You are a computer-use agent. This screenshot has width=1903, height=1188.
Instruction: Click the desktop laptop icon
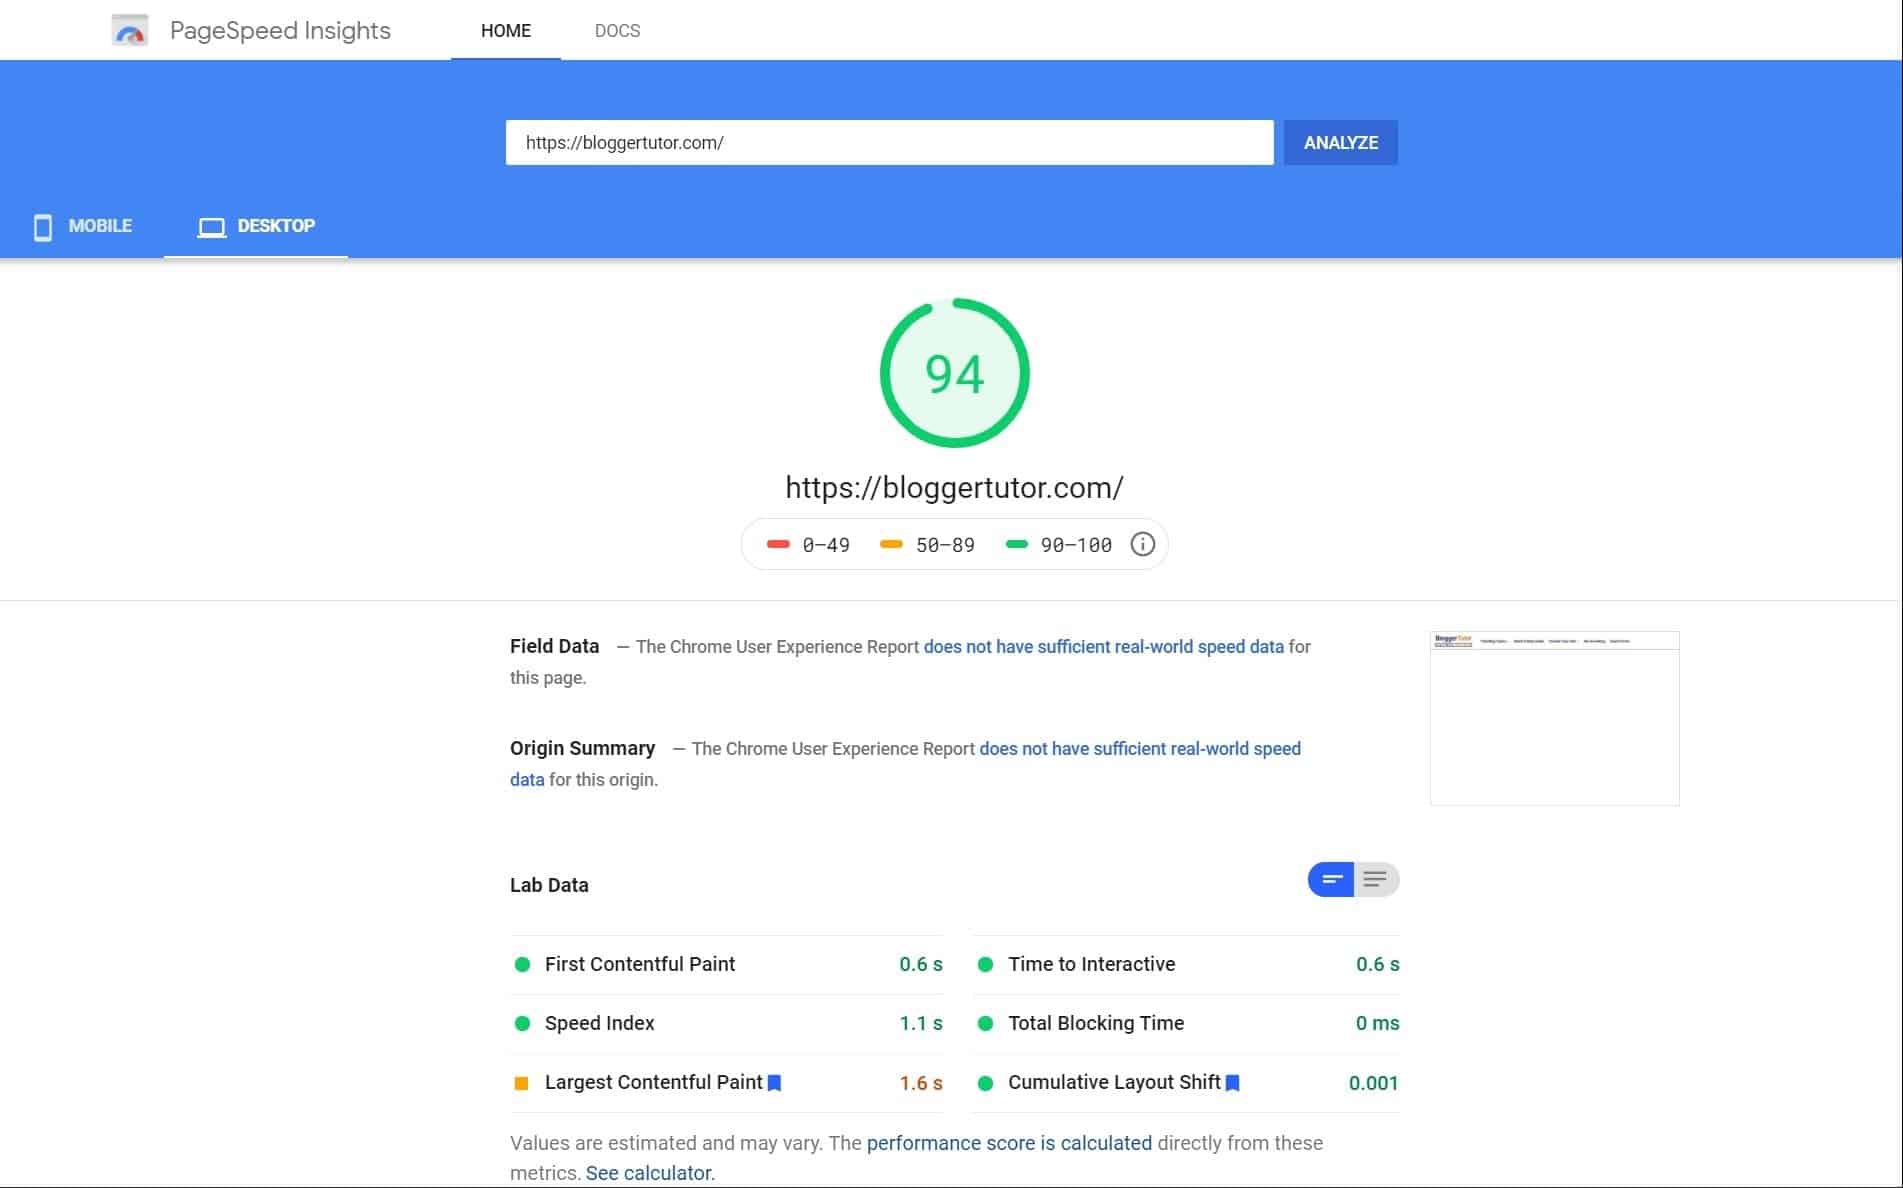tap(211, 227)
